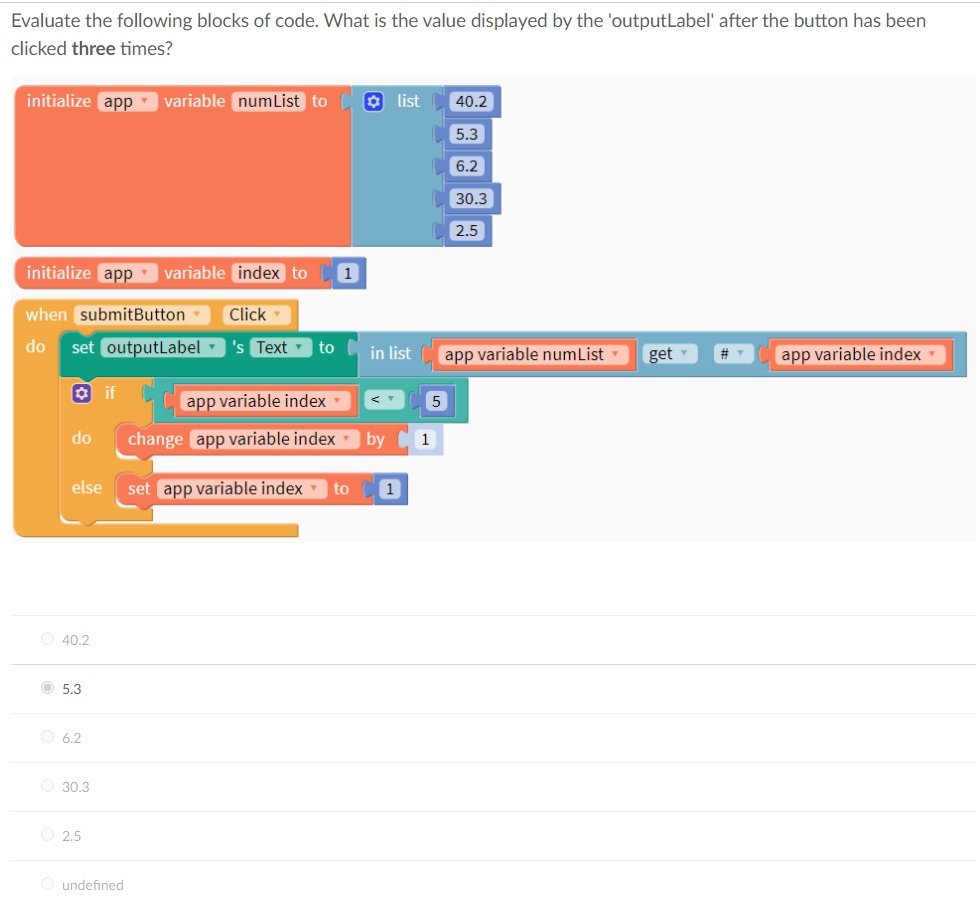Viewport: 980px width, 906px height.
Task: Select the 40.2 radio answer
Action: [x=48, y=639]
